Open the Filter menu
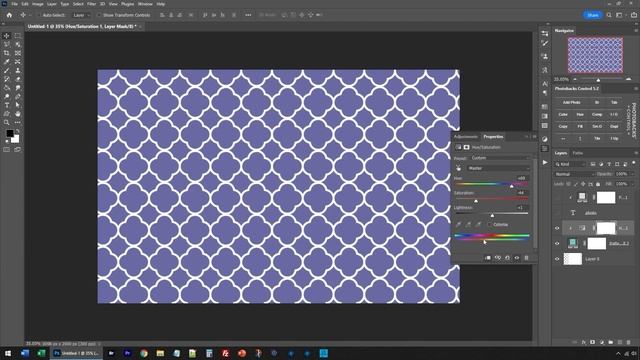The width and height of the screenshot is (640, 360). pyautogui.click(x=91, y=4)
